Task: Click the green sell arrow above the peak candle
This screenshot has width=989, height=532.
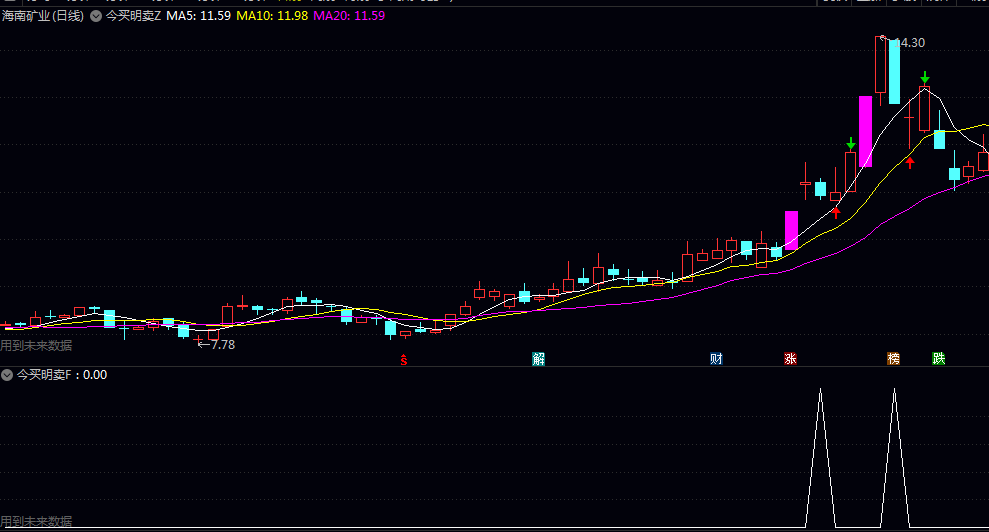Action: 925,78
